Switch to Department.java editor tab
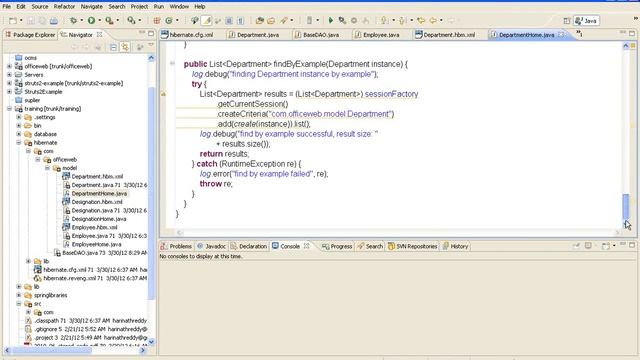Image resolution: width=640 pixels, height=360 pixels. pos(254,35)
